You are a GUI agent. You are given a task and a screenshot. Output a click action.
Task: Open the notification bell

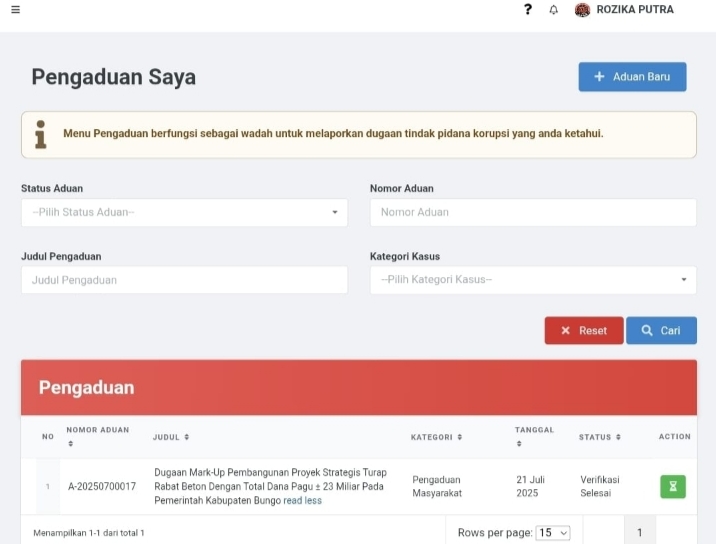[554, 10]
